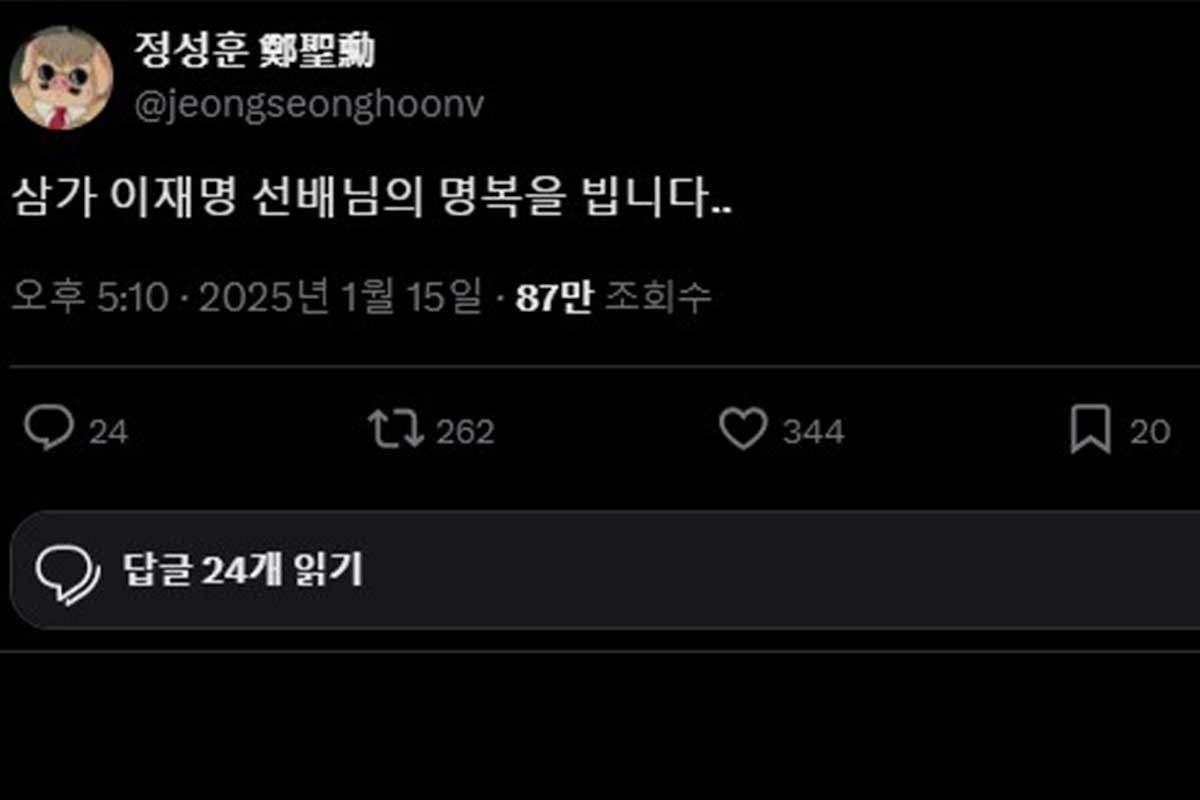The width and height of the screenshot is (1200, 800).
Task: Like the post with the heart icon
Action: tap(743, 430)
